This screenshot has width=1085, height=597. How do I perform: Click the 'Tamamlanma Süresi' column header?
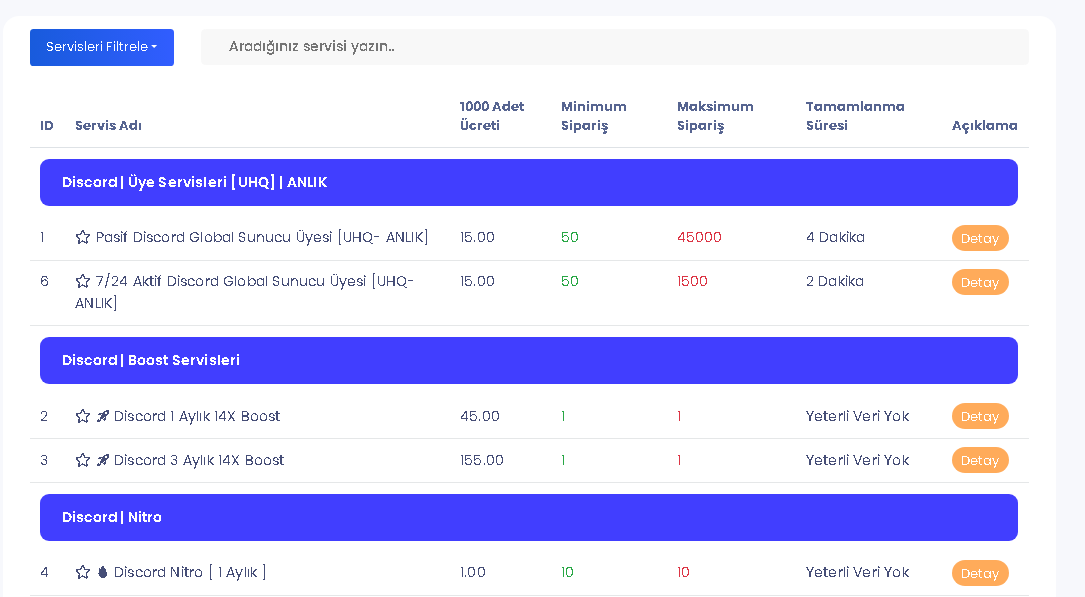(x=855, y=116)
